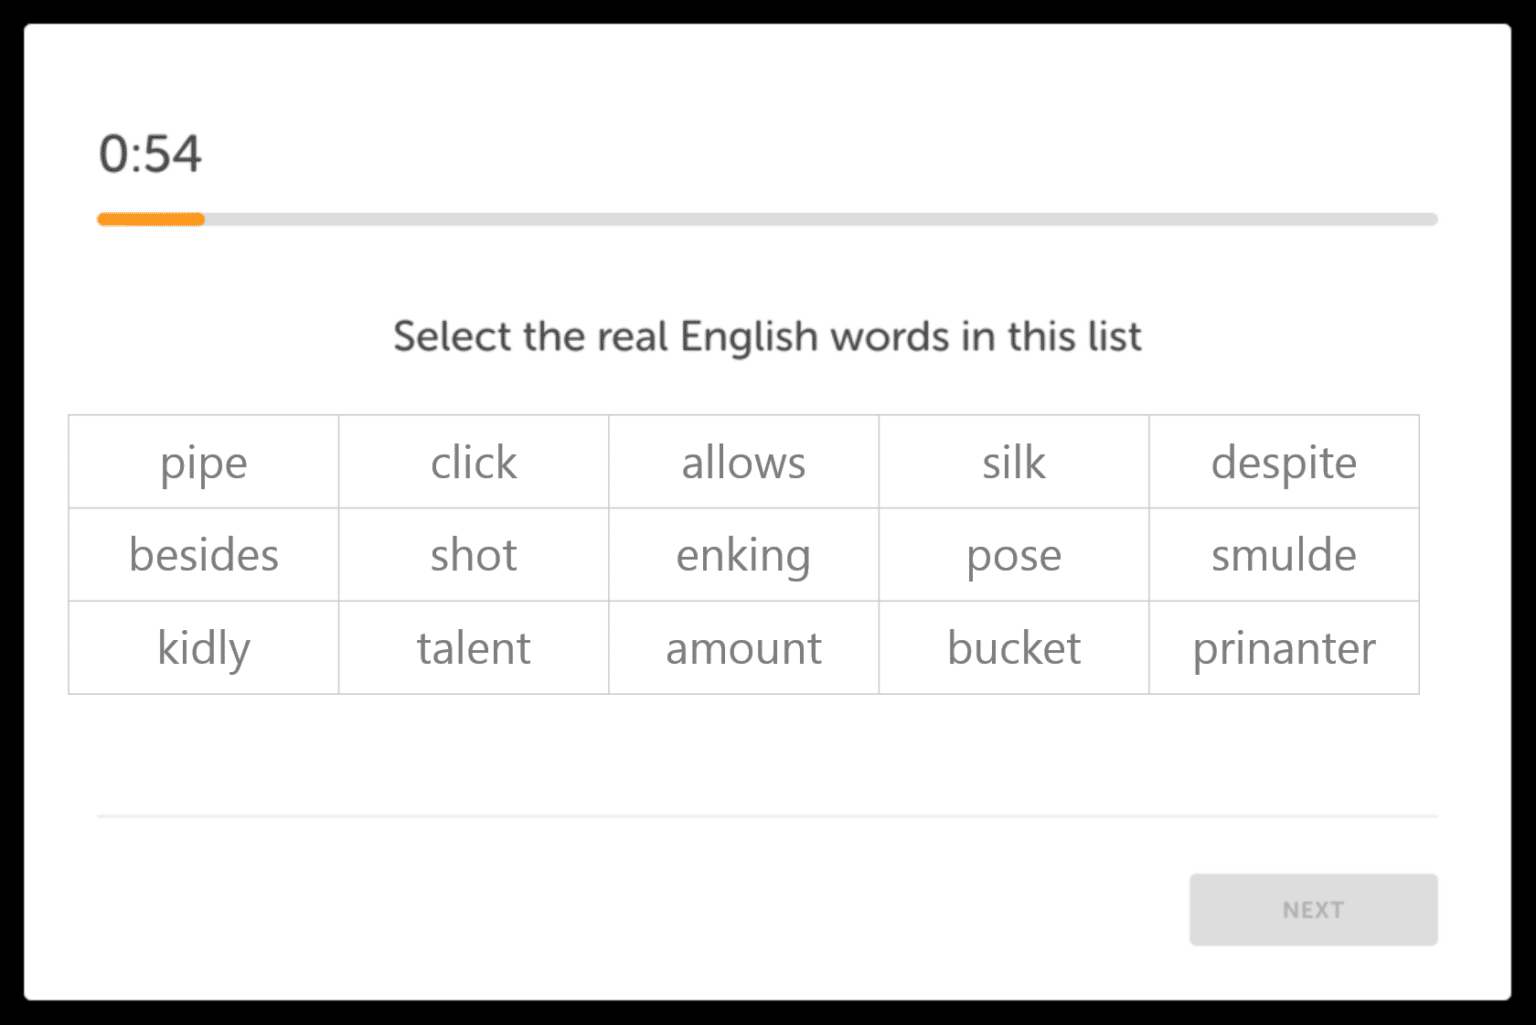
Task: Select the word "silk"
Action: [x=1013, y=462]
